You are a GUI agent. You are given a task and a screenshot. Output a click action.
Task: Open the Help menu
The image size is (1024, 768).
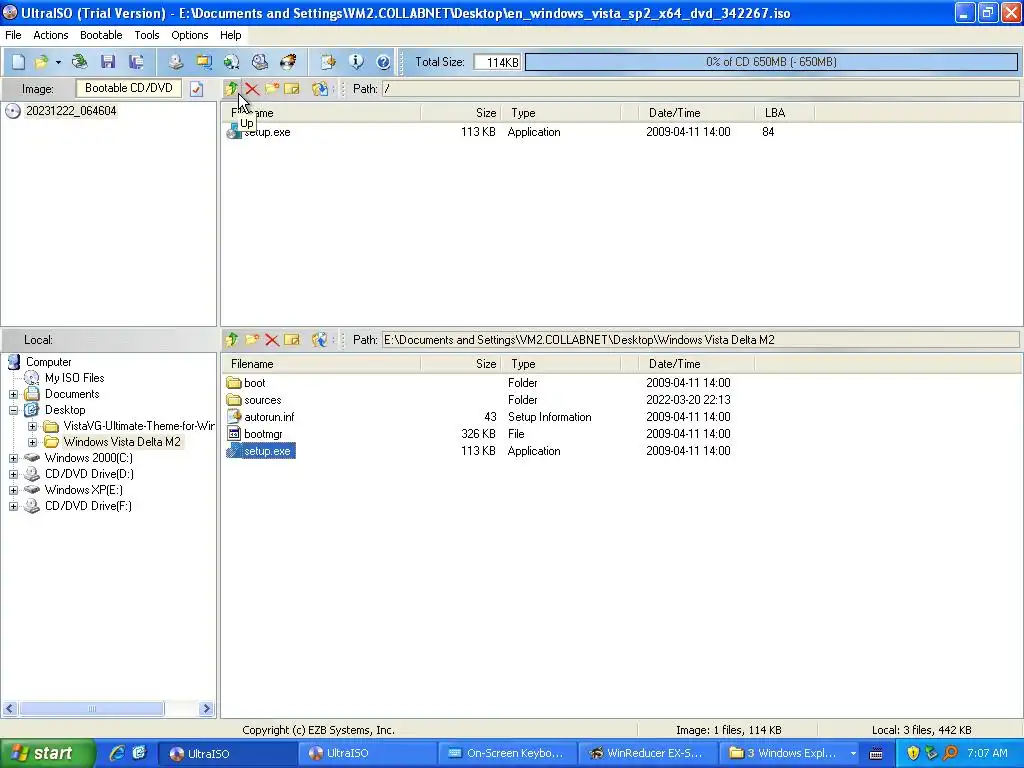[231, 35]
